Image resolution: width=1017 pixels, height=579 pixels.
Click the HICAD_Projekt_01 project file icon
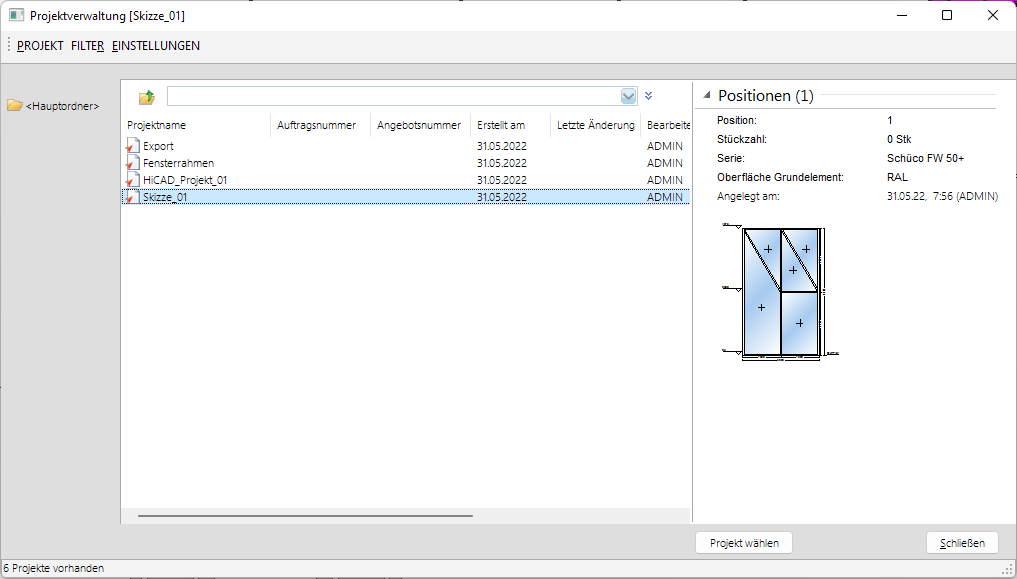click(x=132, y=180)
